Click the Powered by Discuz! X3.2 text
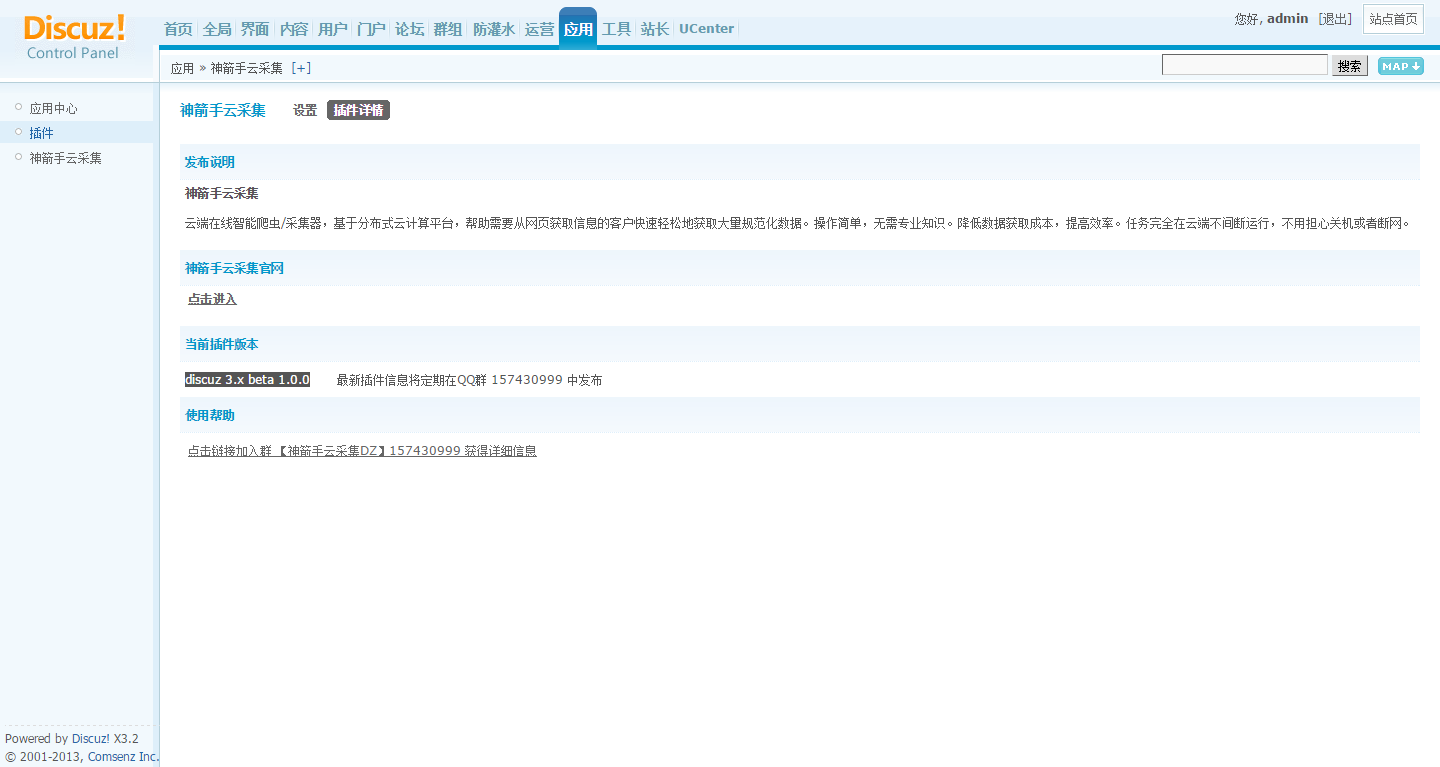 click(72, 739)
